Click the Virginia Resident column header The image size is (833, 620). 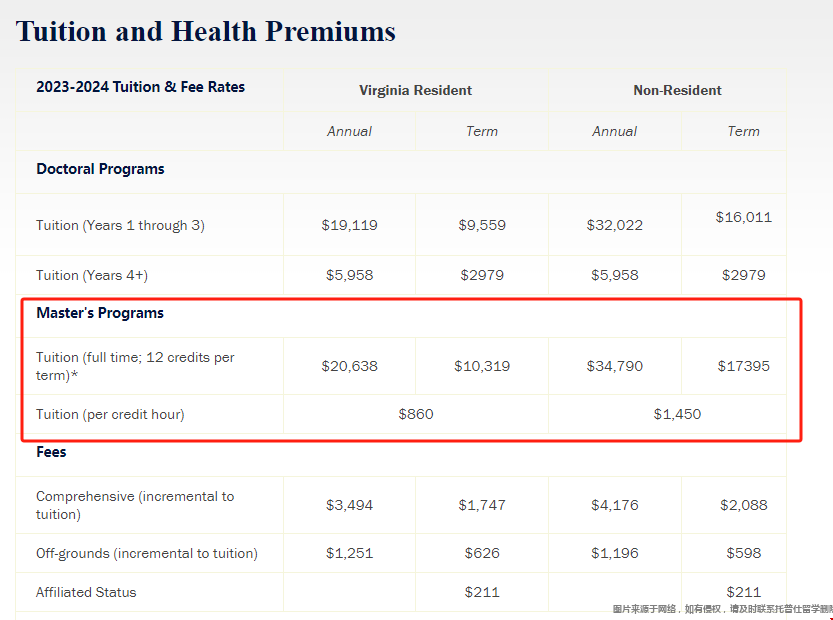(x=415, y=90)
